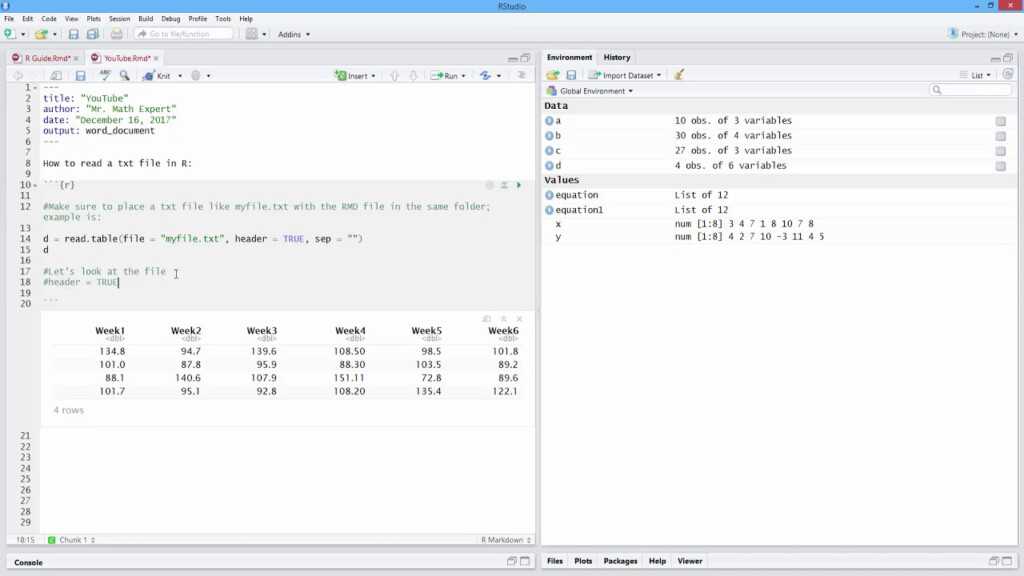Screen dimensions: 1024x576
Task: Click the New File icon
Action: (9, 34)
